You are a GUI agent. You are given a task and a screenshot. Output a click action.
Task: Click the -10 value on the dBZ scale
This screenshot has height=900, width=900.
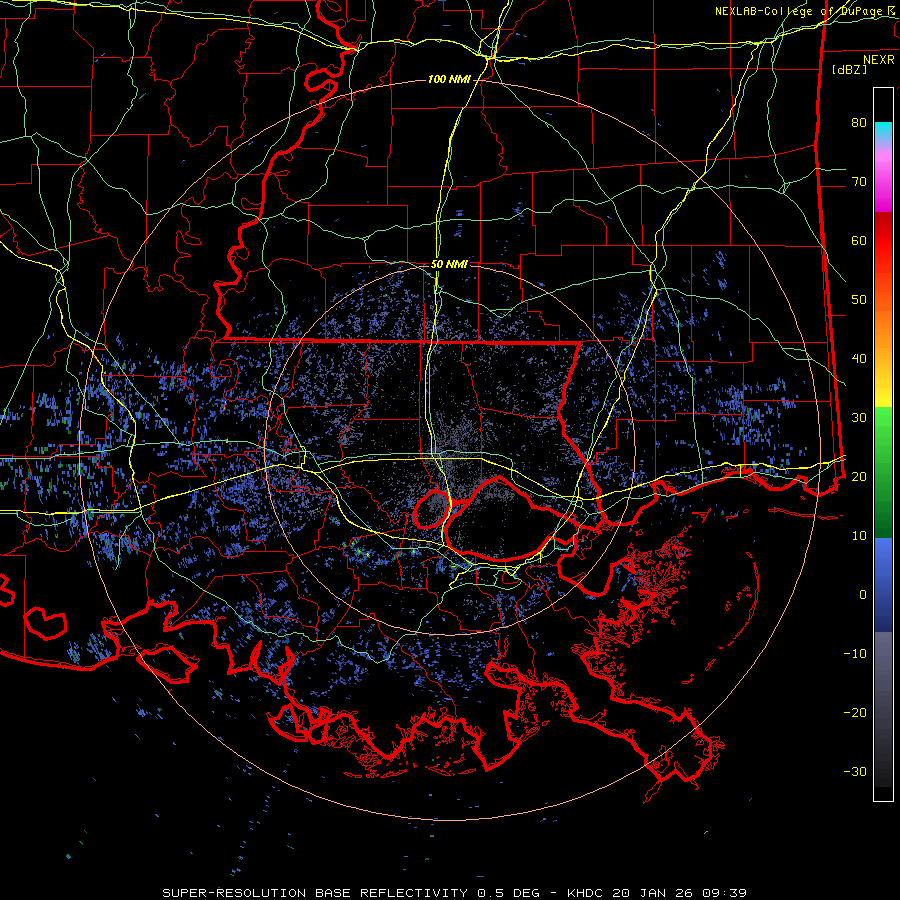click(x=855, y=654)
